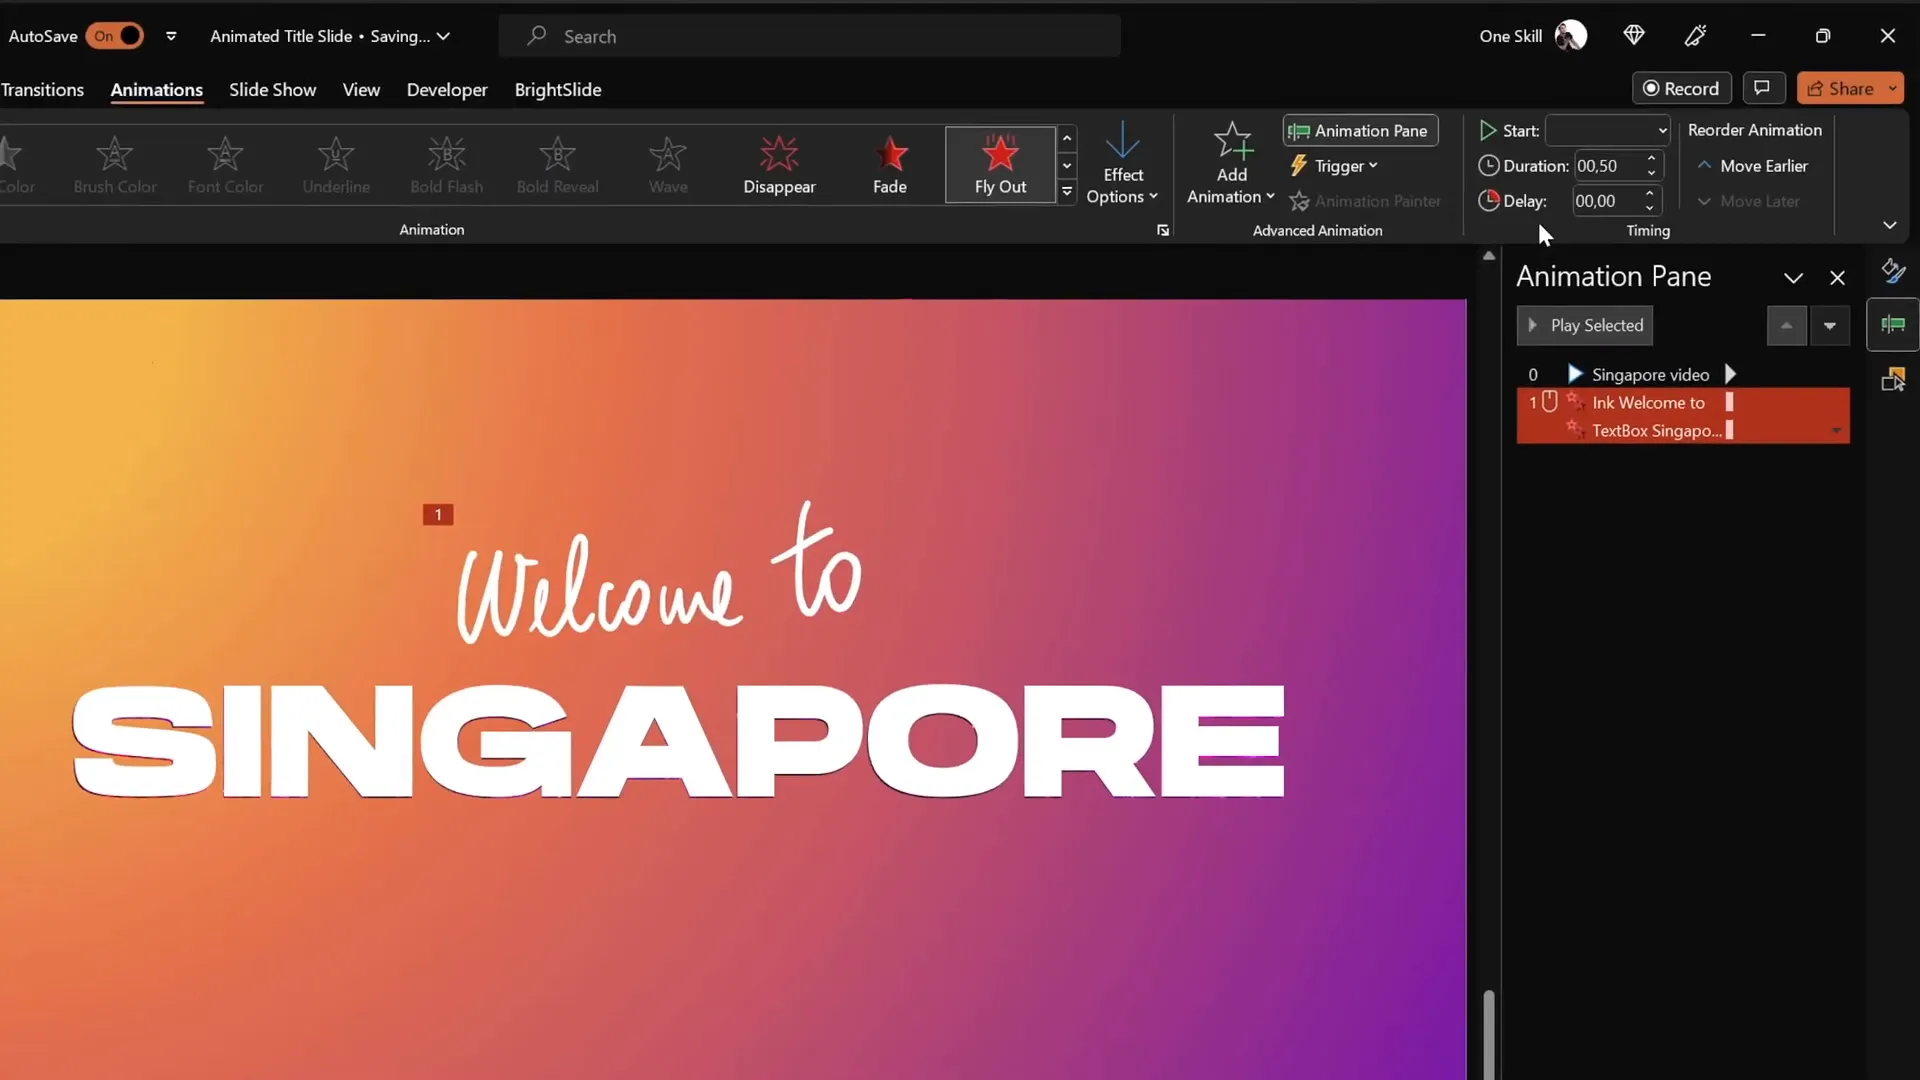Toggle AutoSave off
The width and height of the screenshot is (1920, 1080).
115,36
